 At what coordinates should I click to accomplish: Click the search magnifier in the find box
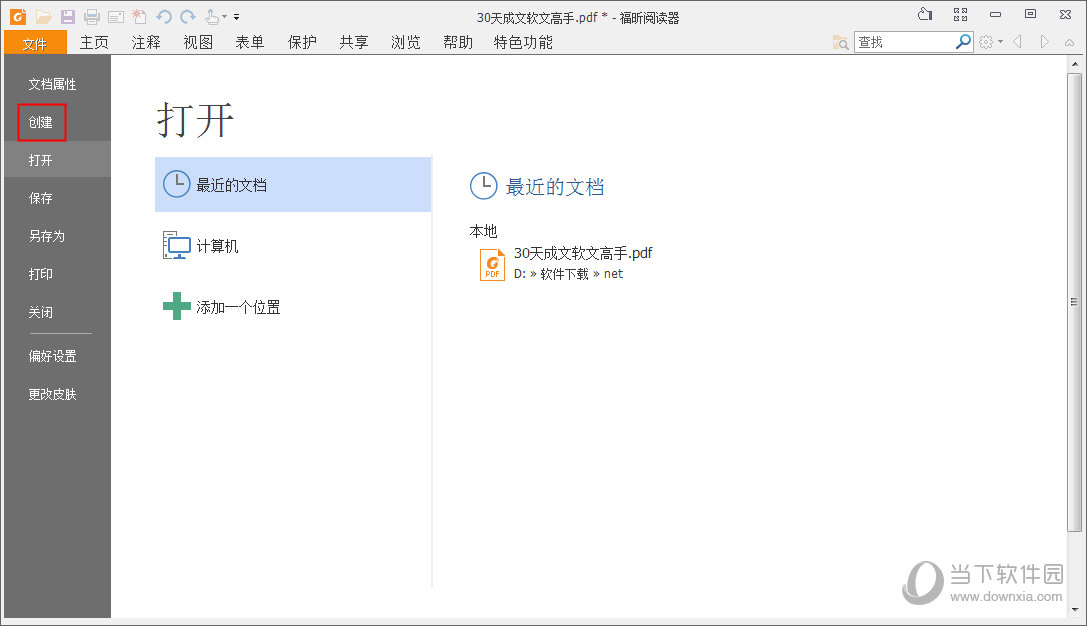961,41
